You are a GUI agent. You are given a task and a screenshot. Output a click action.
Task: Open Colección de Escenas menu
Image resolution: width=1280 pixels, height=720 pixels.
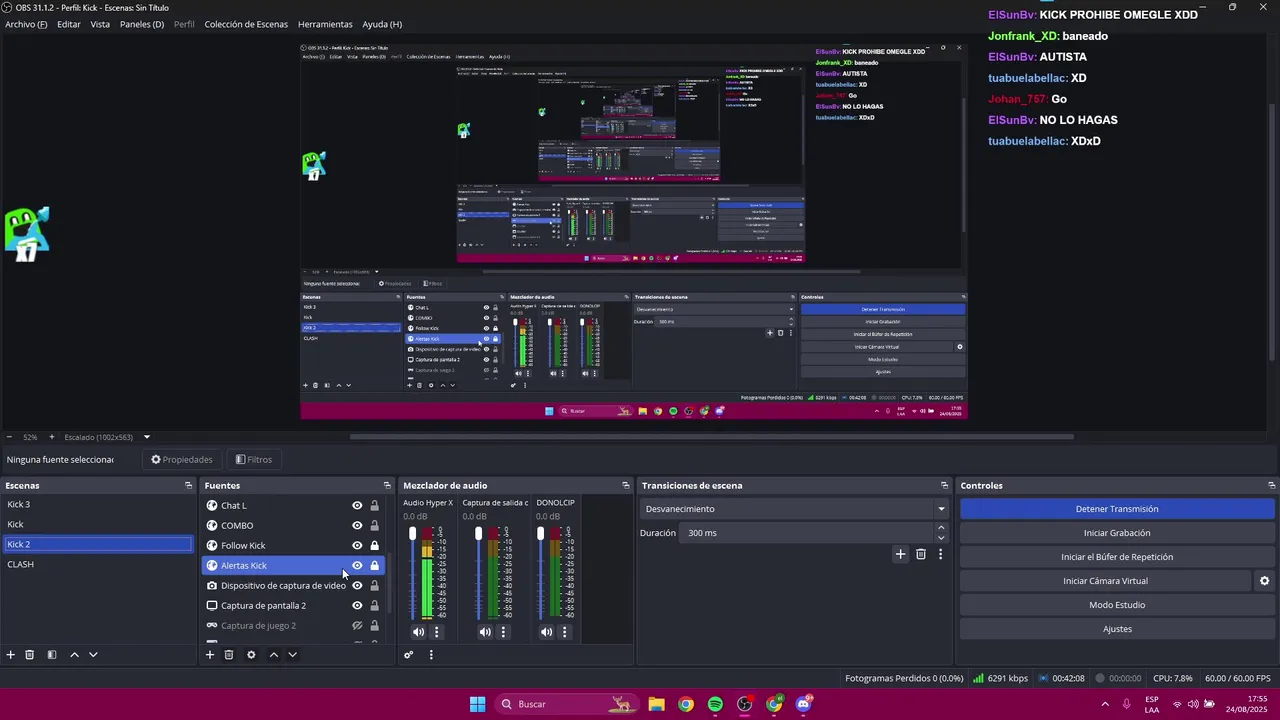pyautogui.click(x=246, y=24)
